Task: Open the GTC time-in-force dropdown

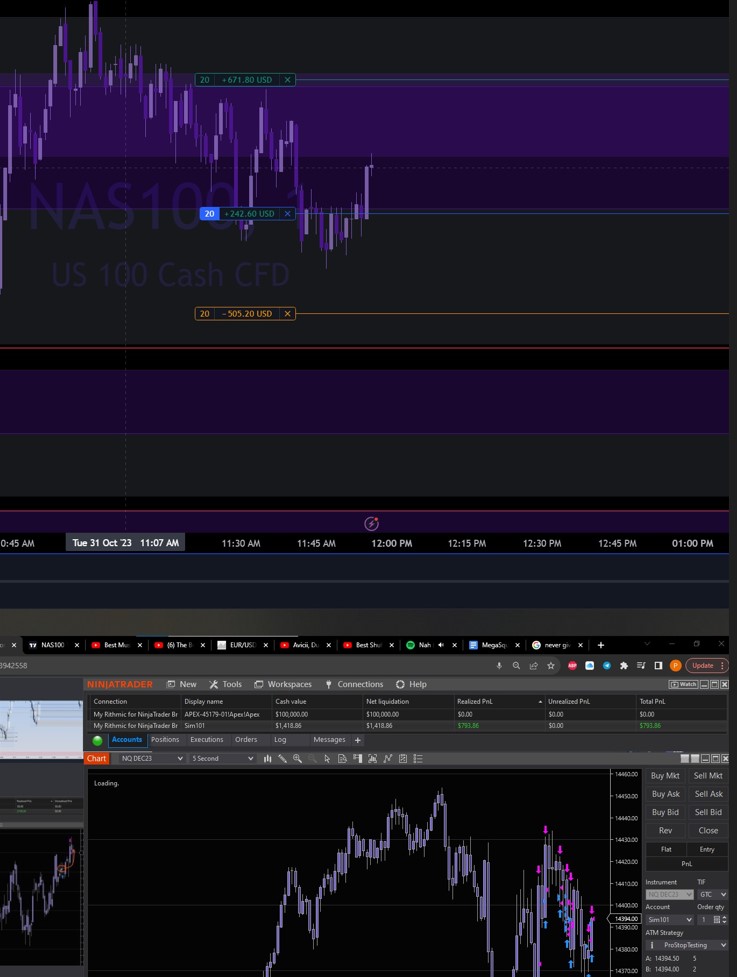Action: pos(712,894)
